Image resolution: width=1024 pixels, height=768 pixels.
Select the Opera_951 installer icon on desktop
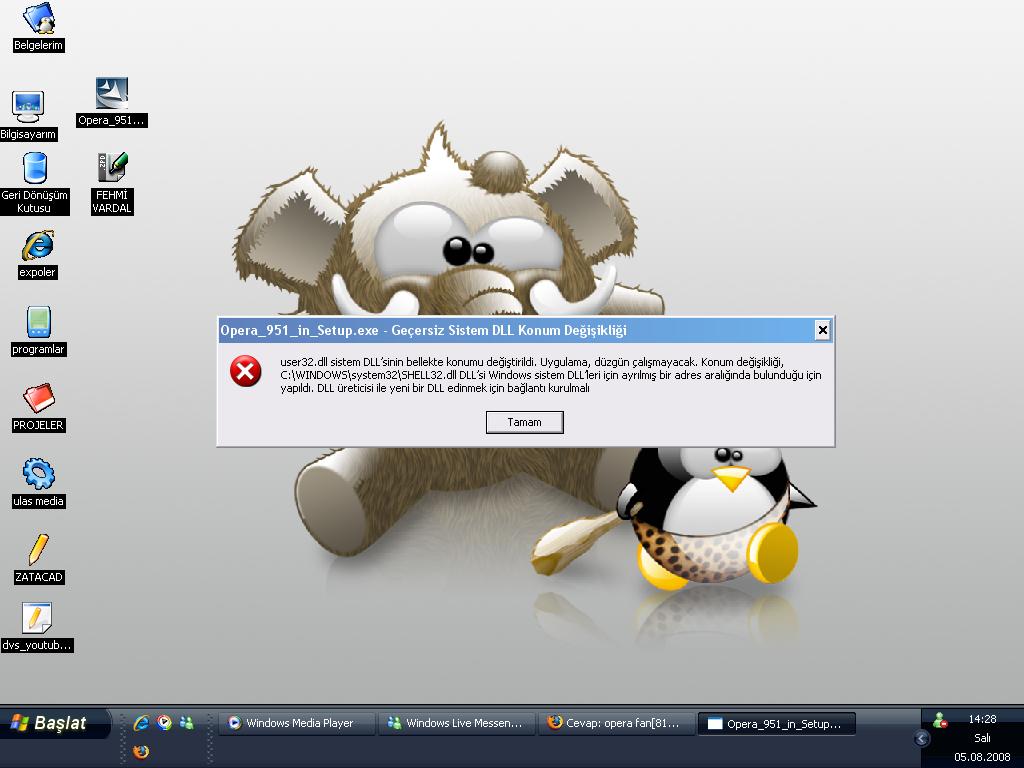tap(111, 94)
